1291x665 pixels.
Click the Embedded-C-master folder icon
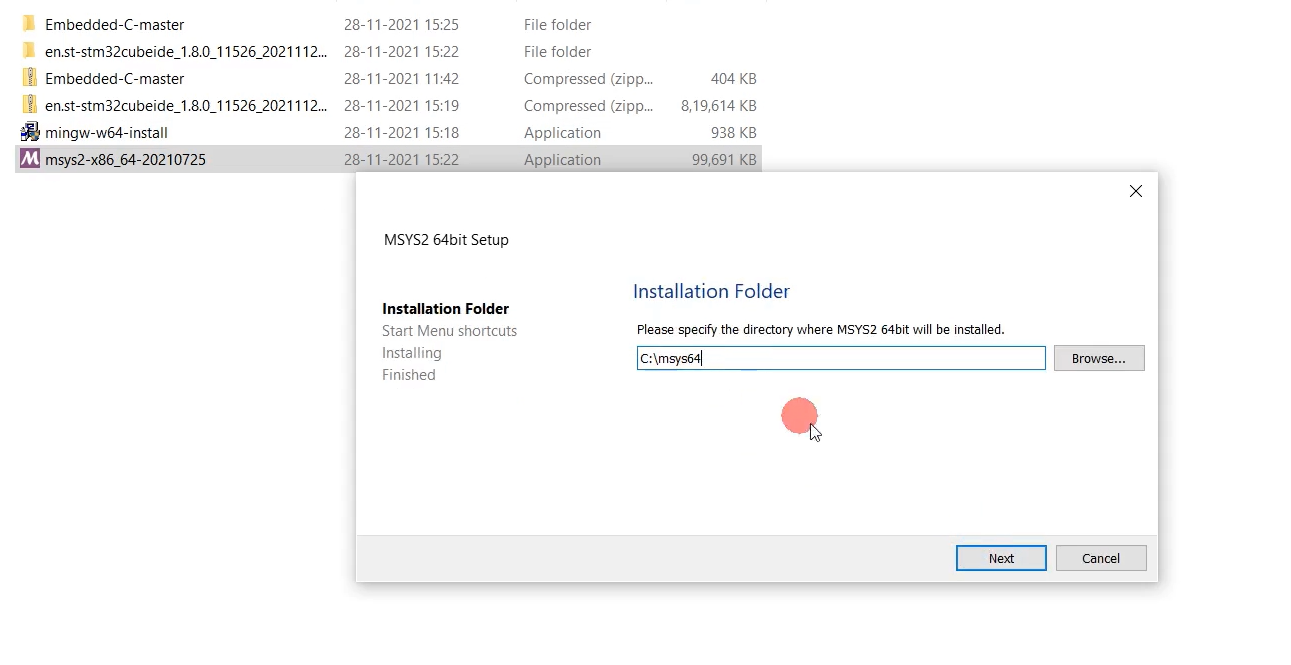(x=29, y=24)
